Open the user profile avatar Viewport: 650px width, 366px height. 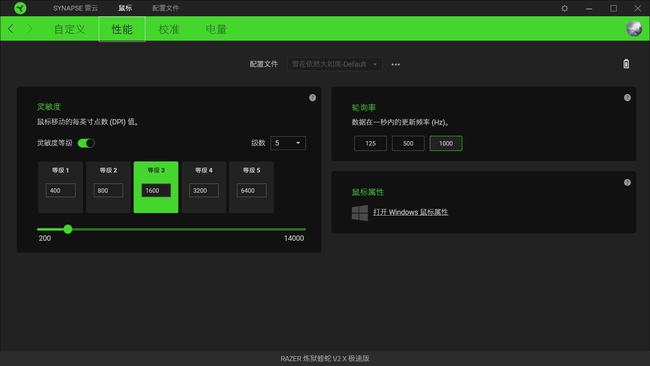634,29
